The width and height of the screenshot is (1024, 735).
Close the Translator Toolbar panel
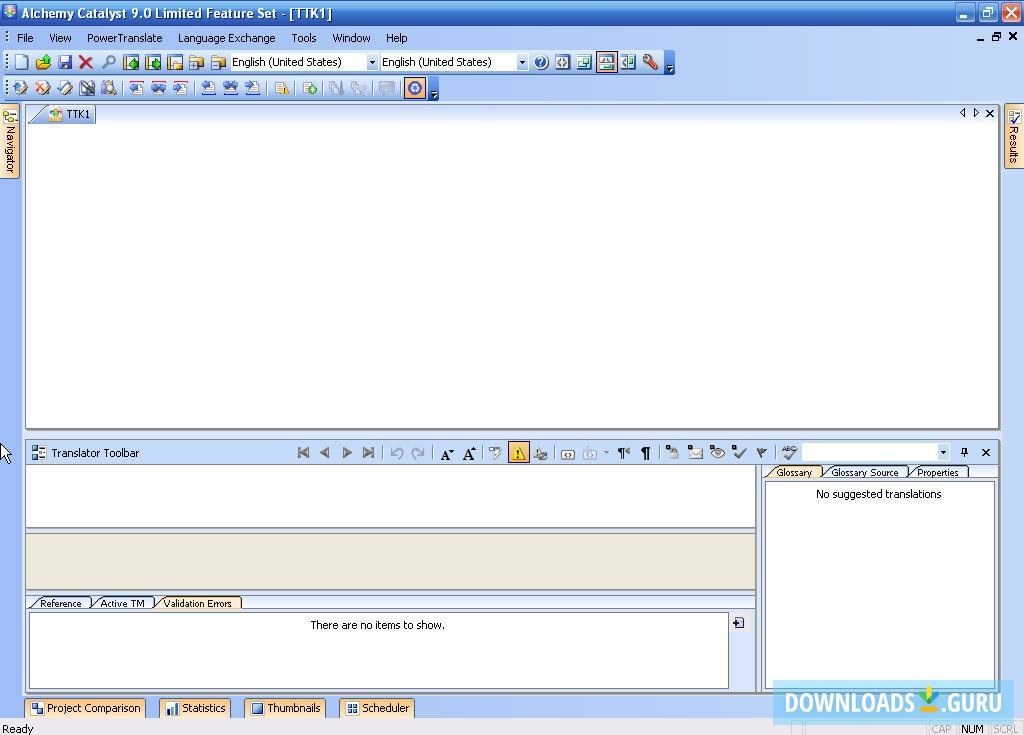(986, 452)
